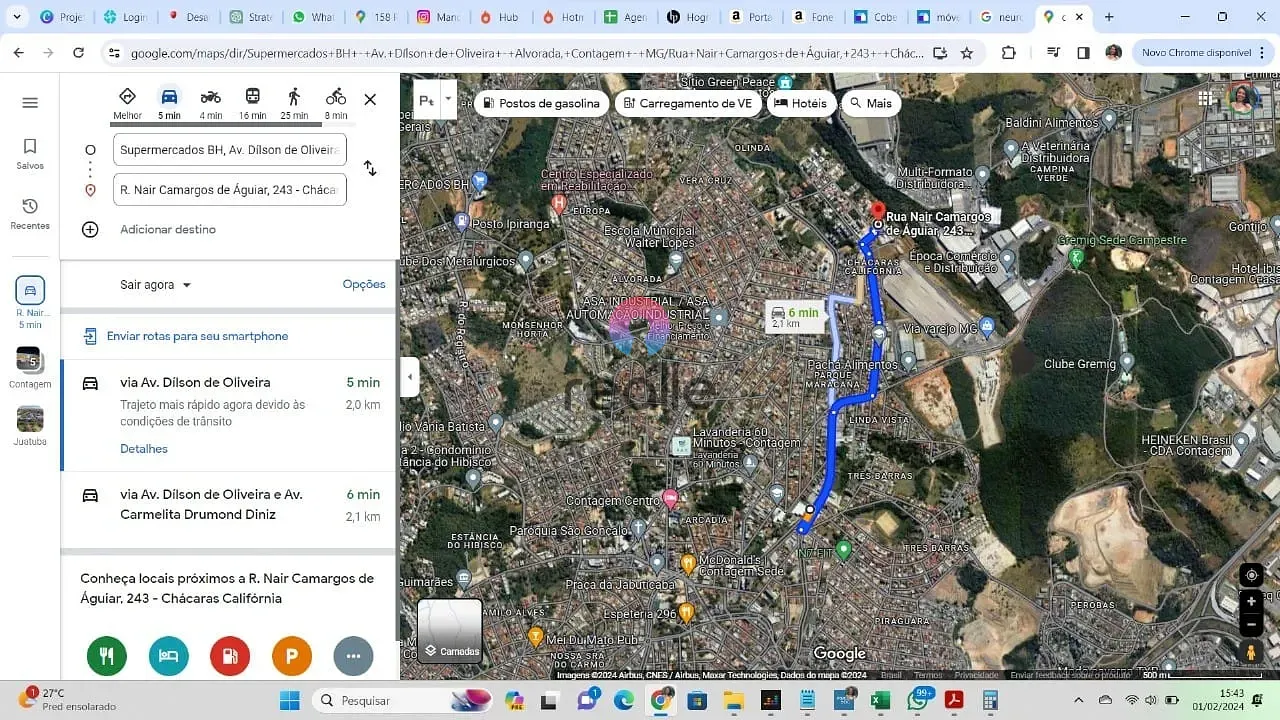Open the Chrome tab search dropdown
Screen dimensions: 1280x720
point(17,17)
